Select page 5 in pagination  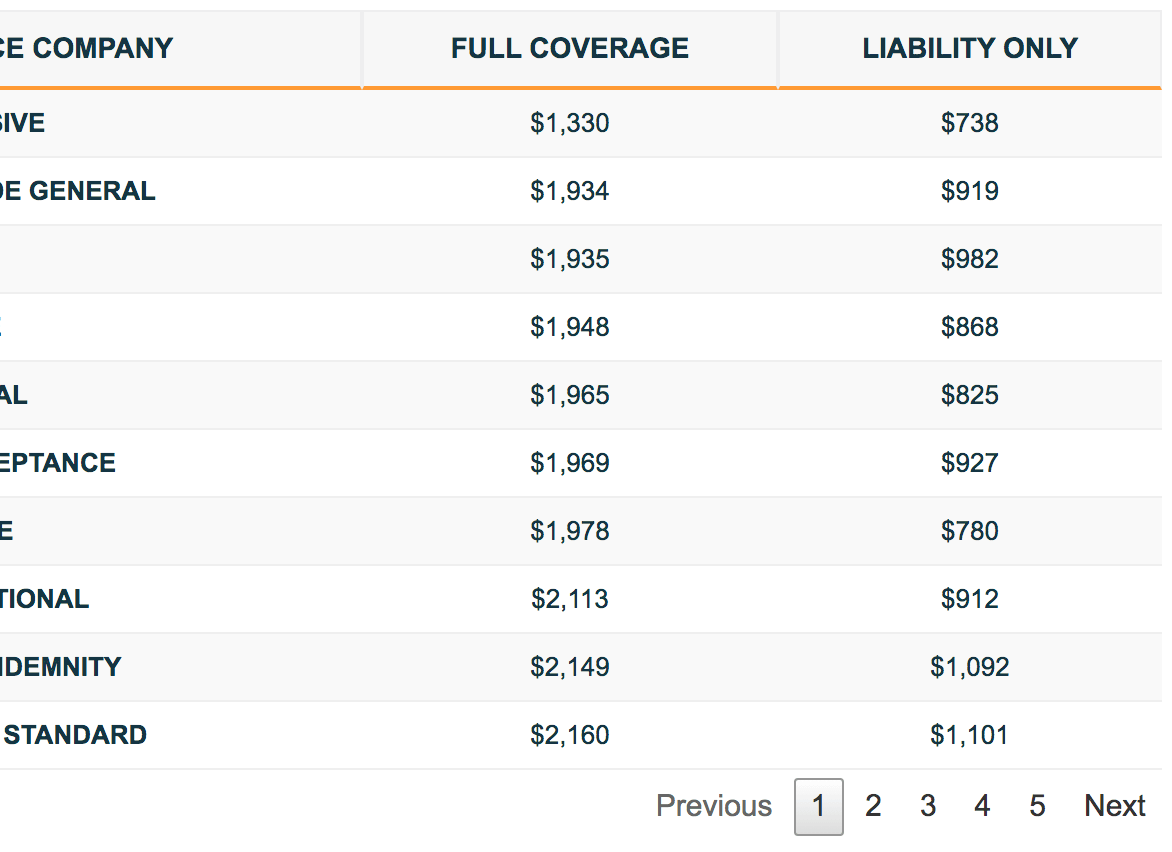coord(1037,806)
